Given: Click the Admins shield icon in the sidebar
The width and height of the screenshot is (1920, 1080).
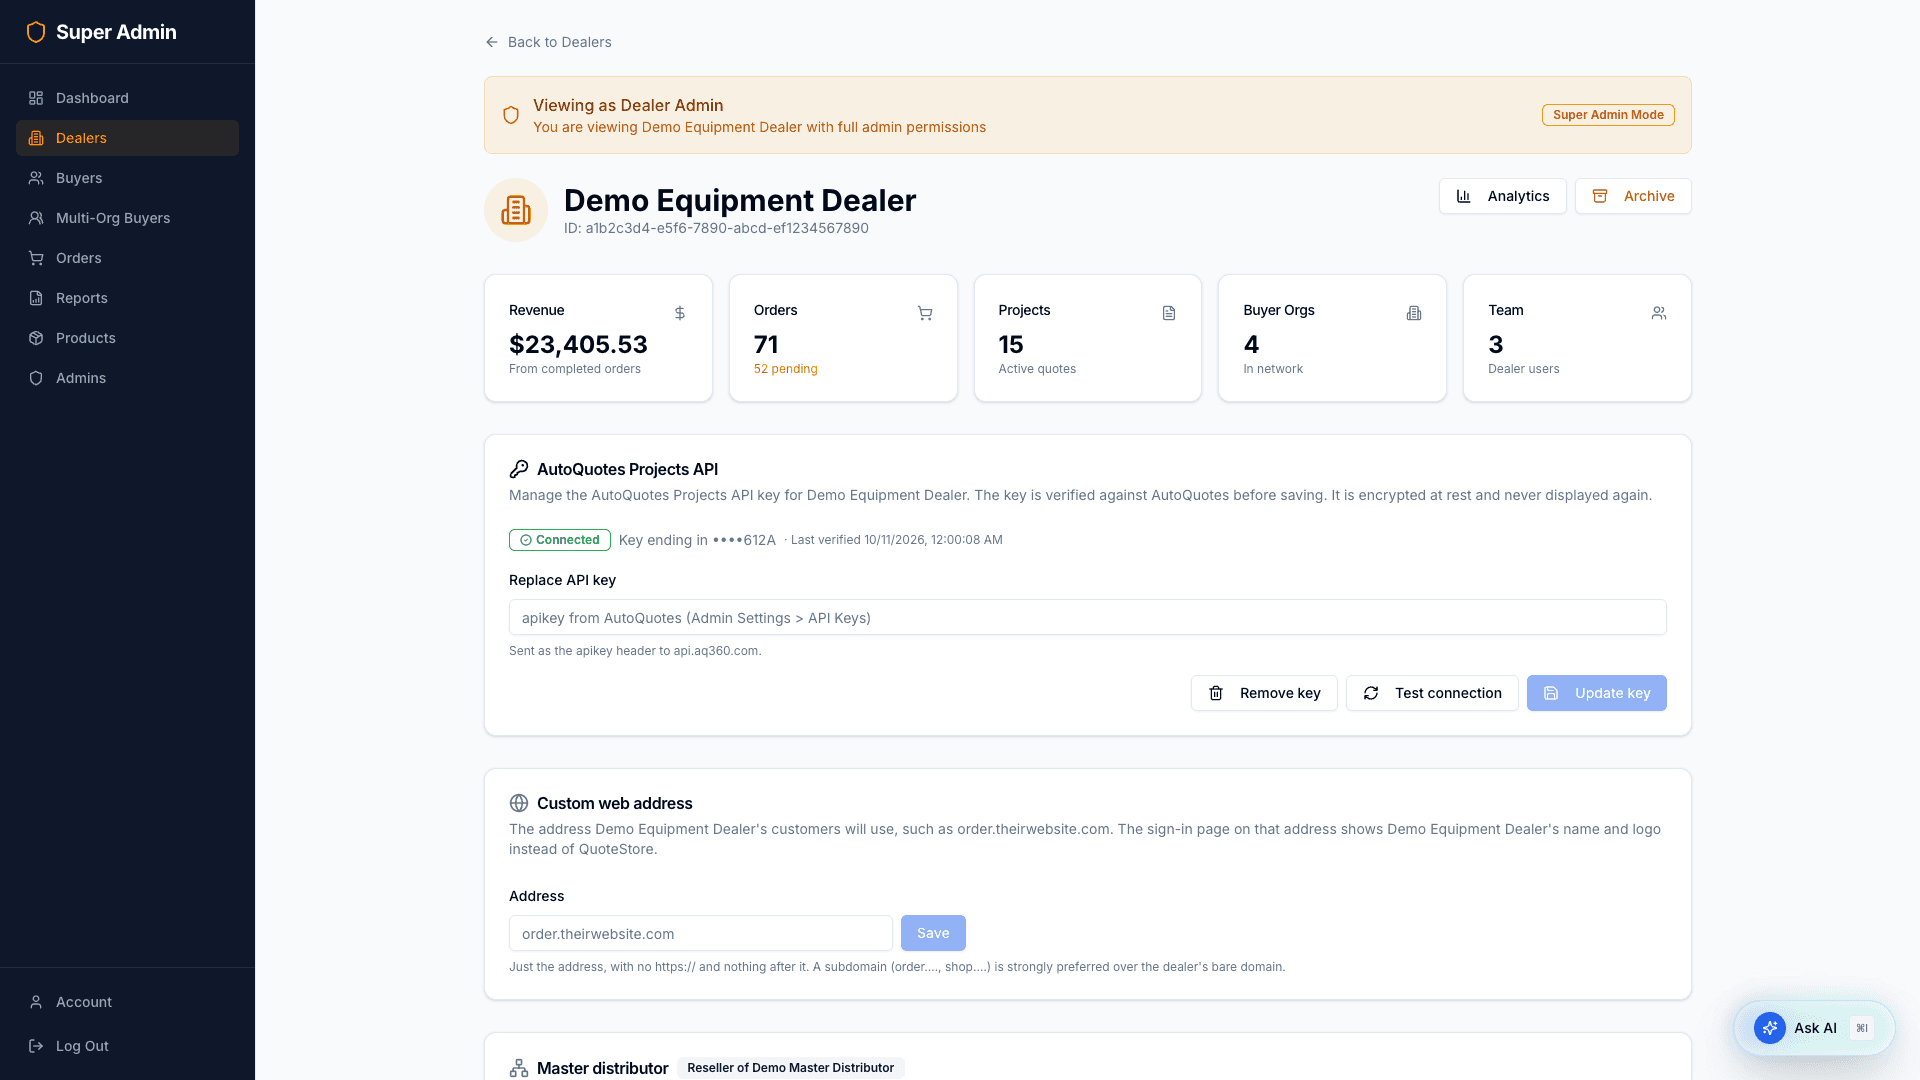Looking at the screenshot, I should pos(36,378).
